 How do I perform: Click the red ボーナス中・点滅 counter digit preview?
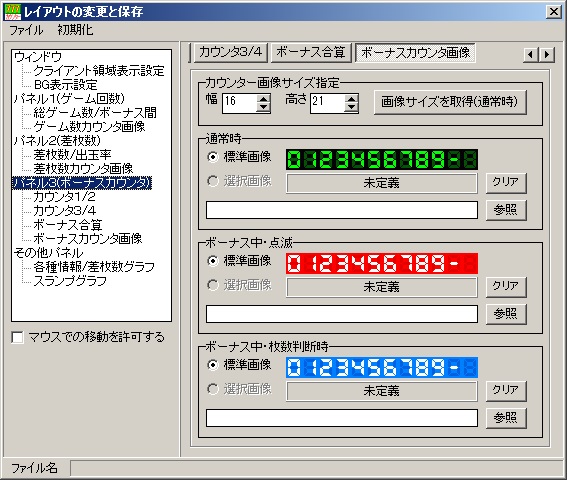coord(381,263)
